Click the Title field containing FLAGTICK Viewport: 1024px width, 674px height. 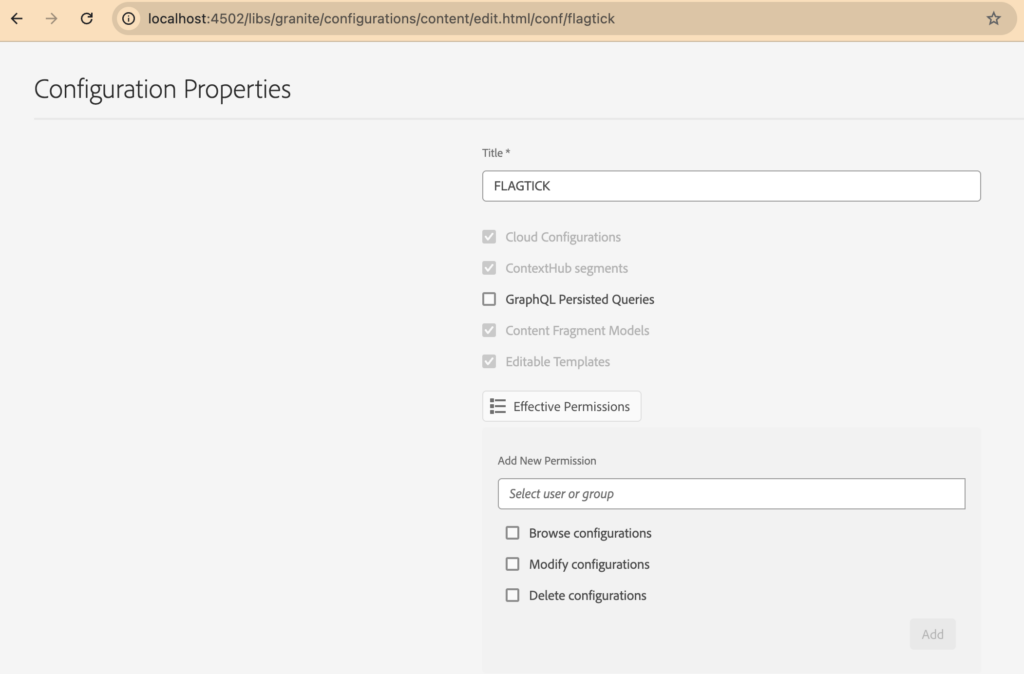tap(730, 186)
